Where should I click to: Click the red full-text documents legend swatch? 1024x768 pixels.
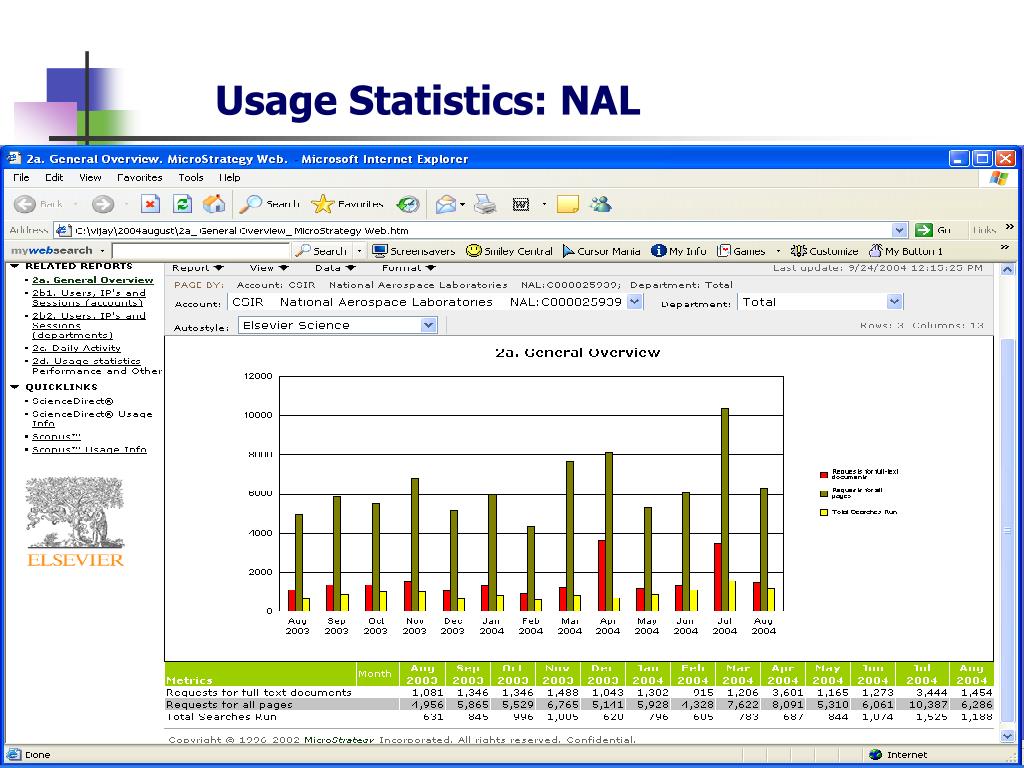click(824, 475)
